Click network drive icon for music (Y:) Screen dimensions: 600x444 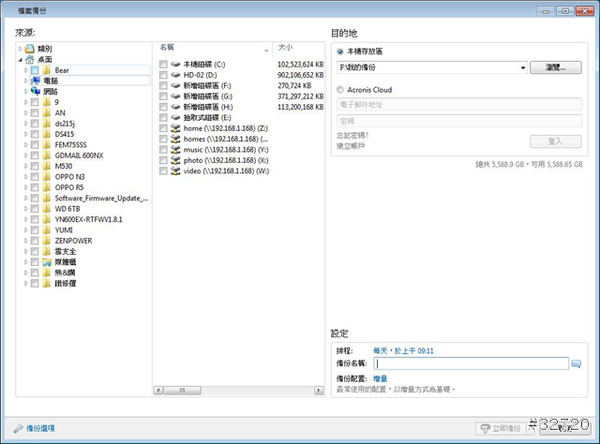pos(175,149)
